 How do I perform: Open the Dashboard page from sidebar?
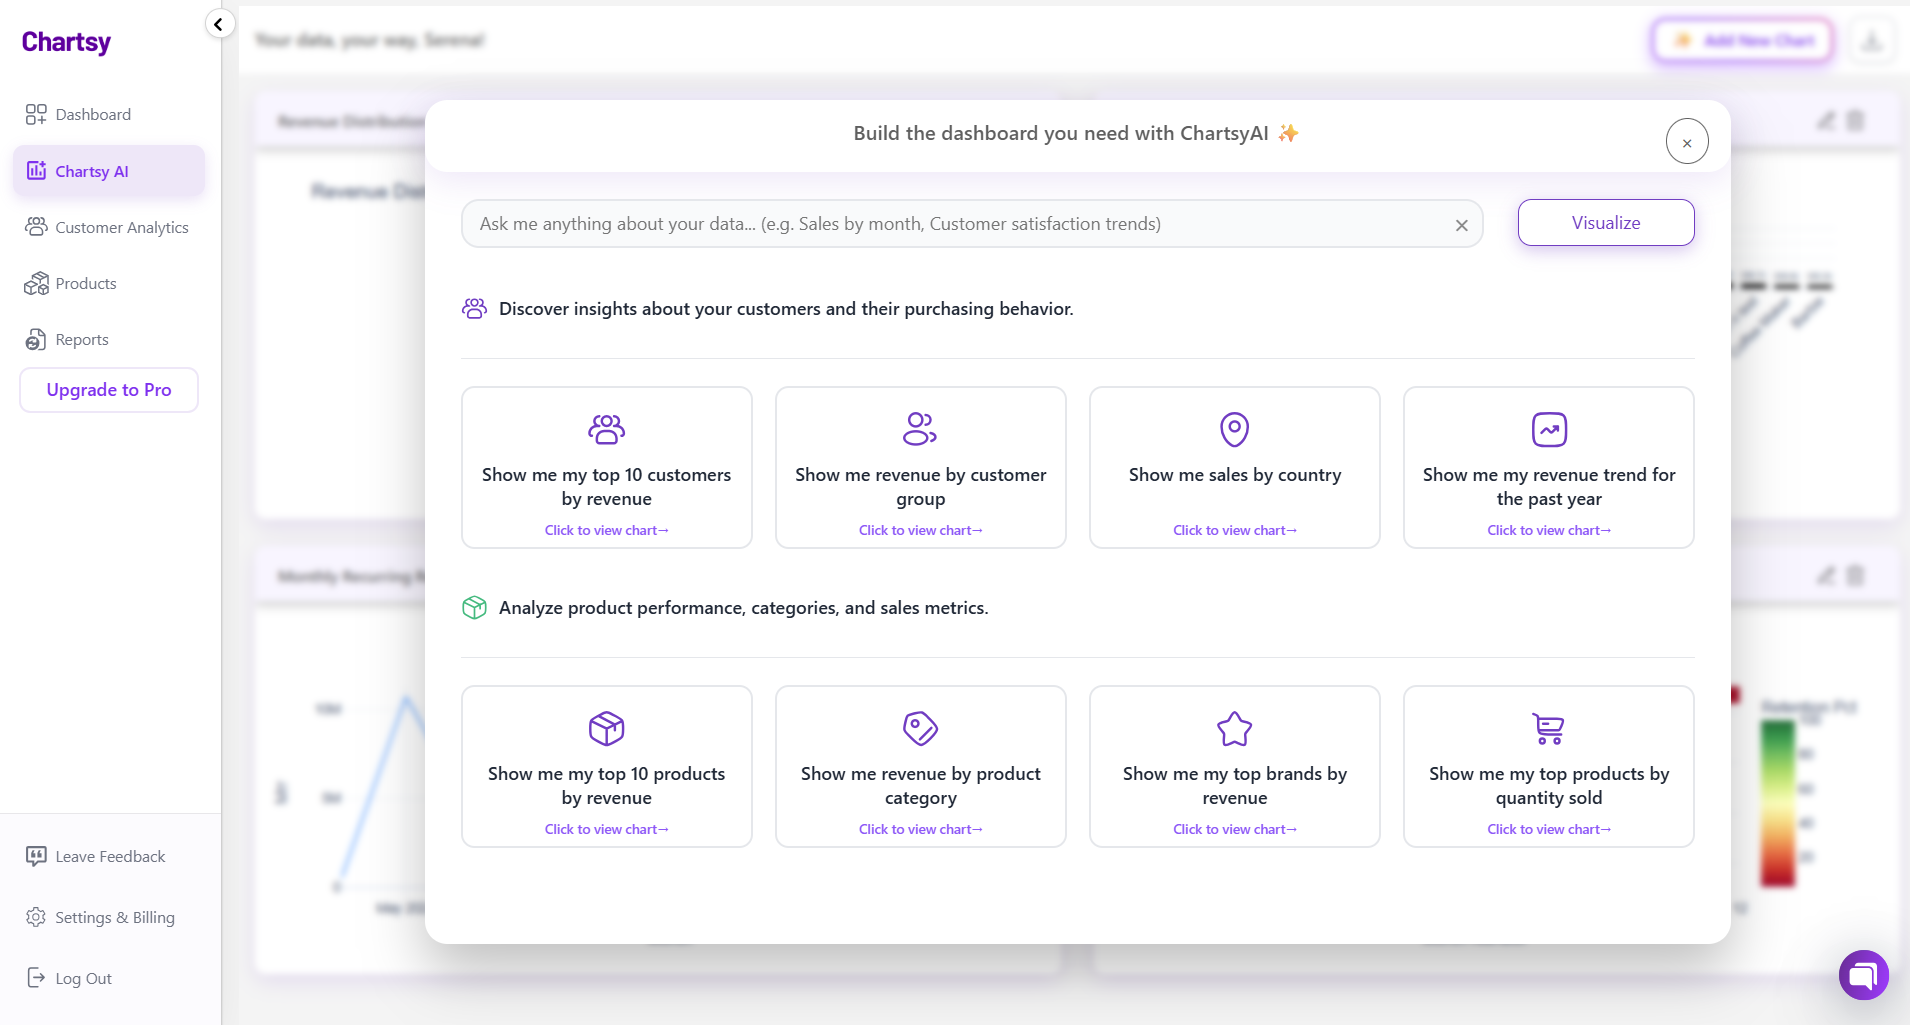pyautogui.click(x=92, y=114)
